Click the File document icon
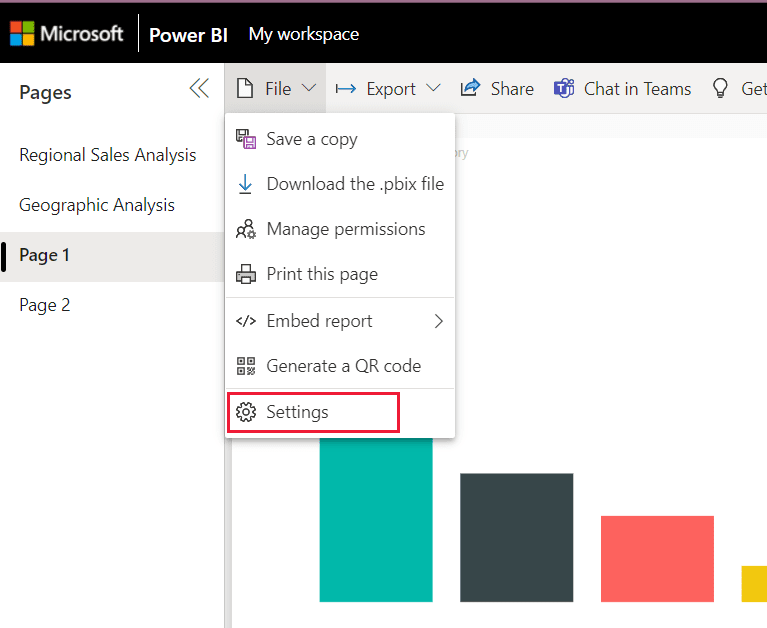The width and height of the screenshot is (767, 628). (245, 89)
